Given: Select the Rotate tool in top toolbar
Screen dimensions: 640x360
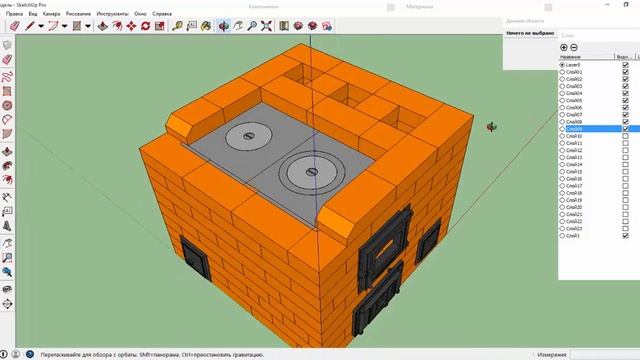Looking at the screenshot, I should click(146, 26).
